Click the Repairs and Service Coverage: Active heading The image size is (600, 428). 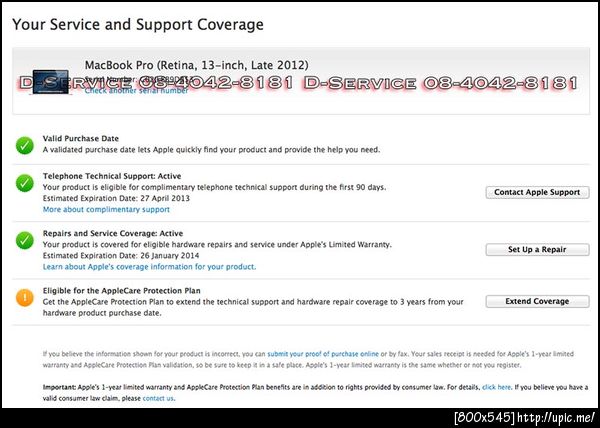click(113, 233)
